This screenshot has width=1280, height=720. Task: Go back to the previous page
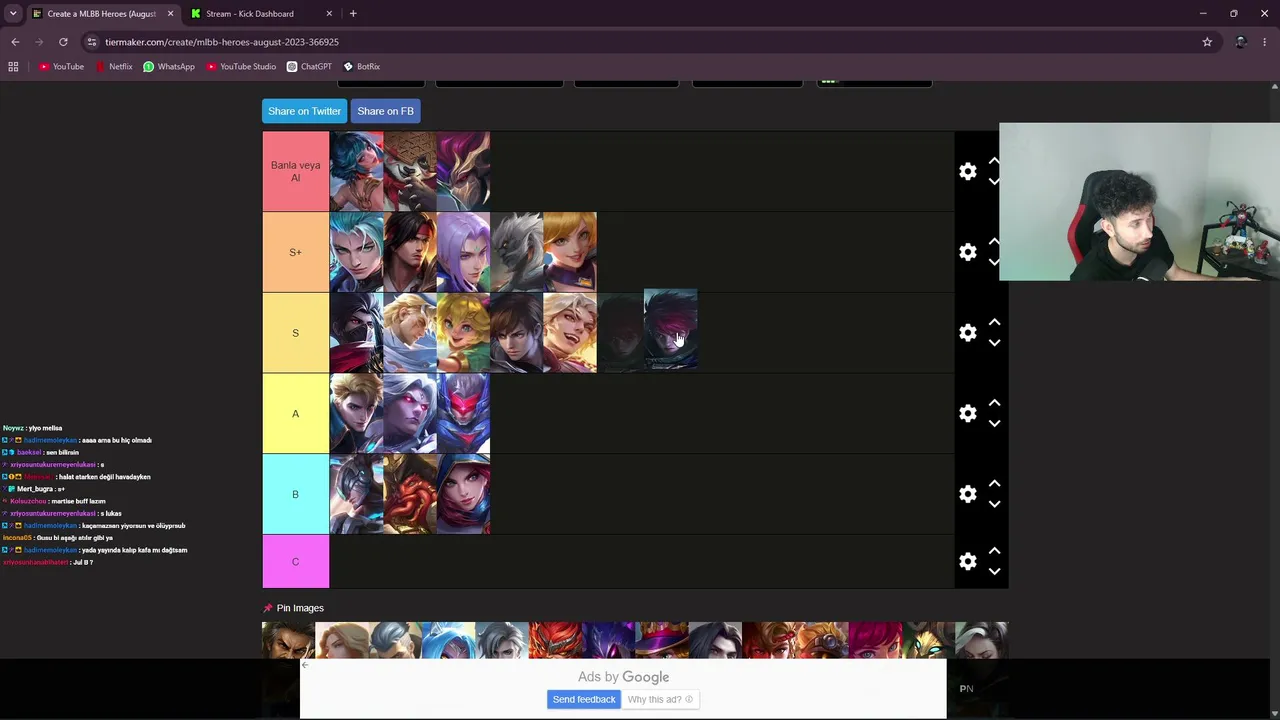tap(15, 42)
